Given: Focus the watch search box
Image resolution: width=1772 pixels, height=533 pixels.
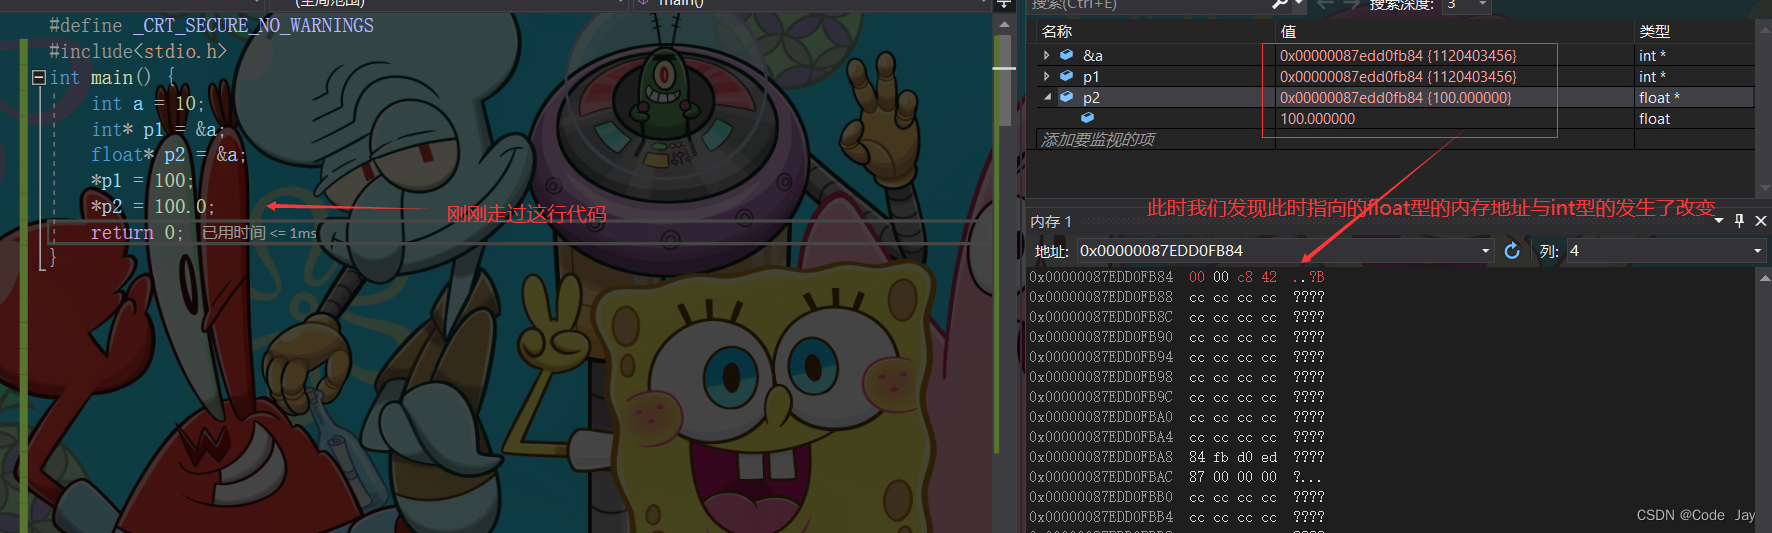Looking at the screenshot, I should [x=1148, y=4].
